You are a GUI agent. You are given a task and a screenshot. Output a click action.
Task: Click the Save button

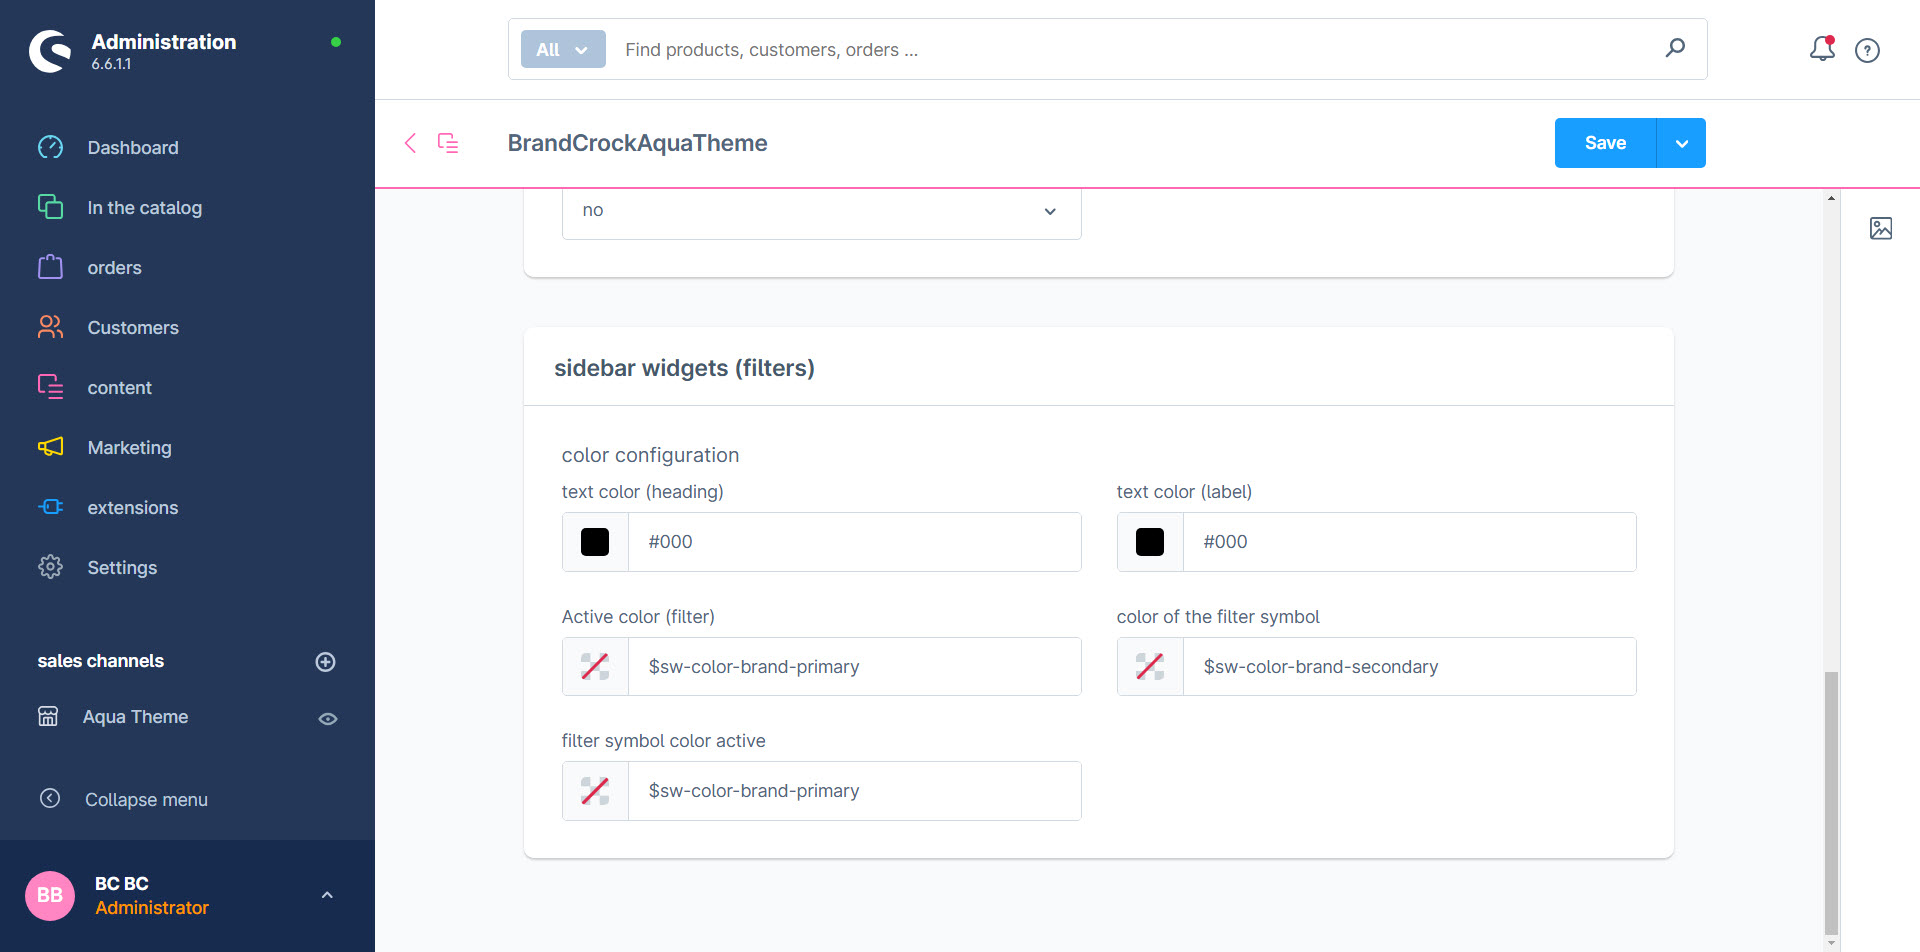[1605, 143]
